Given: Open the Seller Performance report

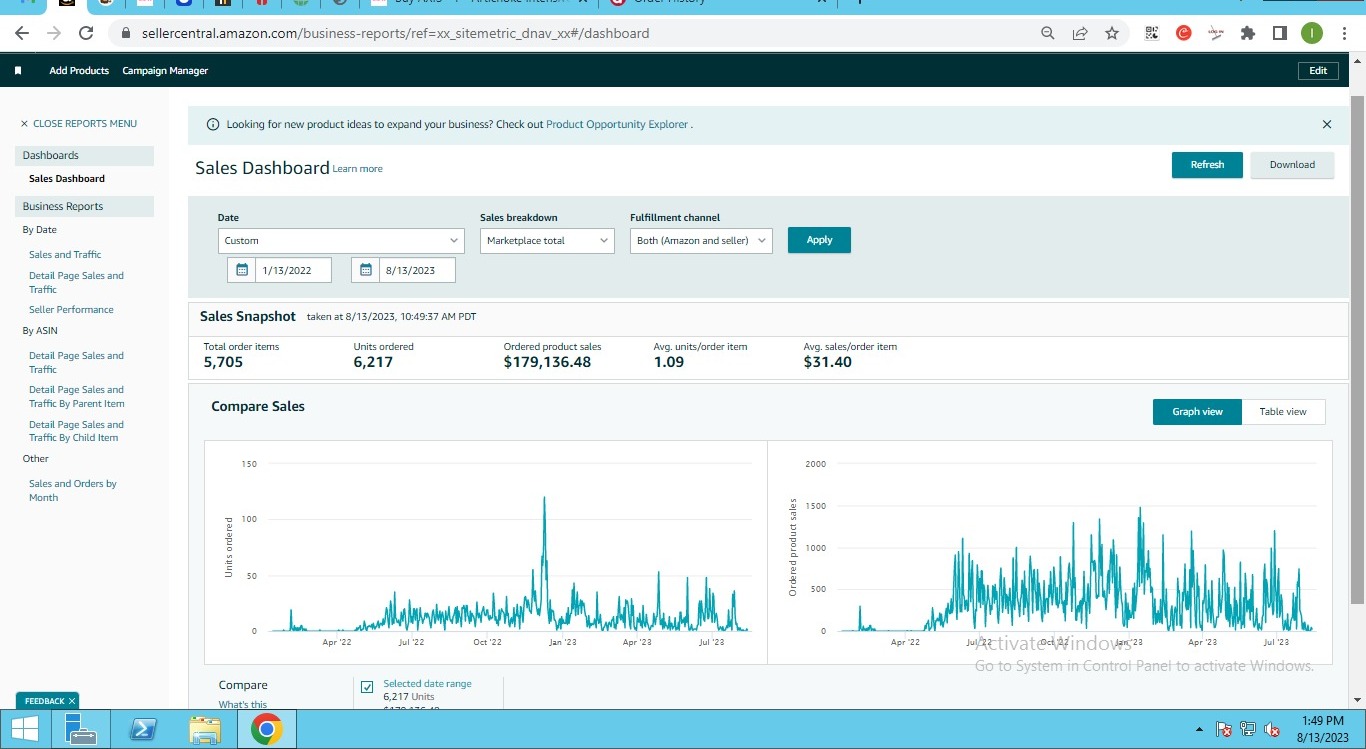Looking at the screenshot, I should tap(71, 310).
